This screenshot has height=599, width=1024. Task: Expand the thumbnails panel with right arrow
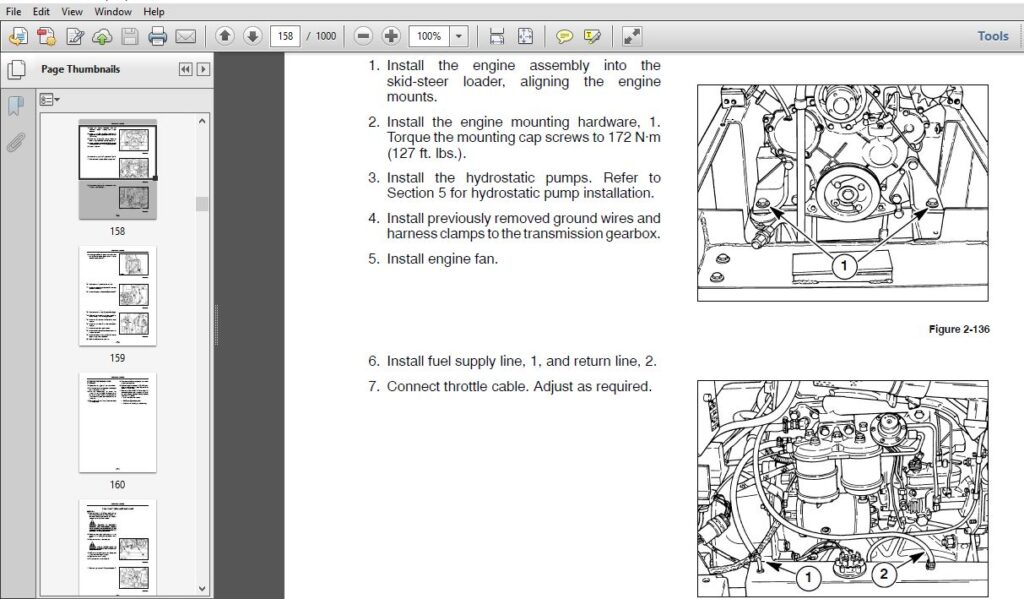pos(203,69)
